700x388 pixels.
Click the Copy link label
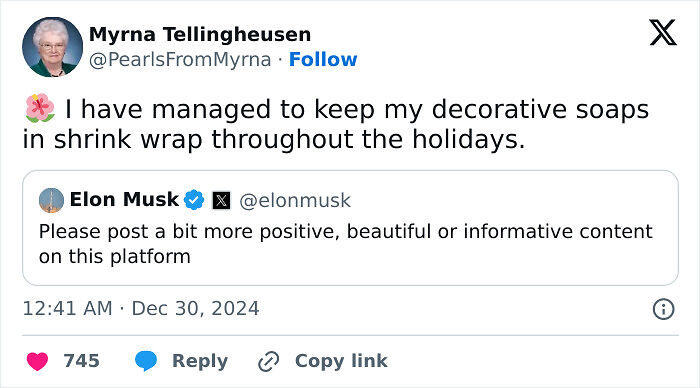[x=341, y=361]
